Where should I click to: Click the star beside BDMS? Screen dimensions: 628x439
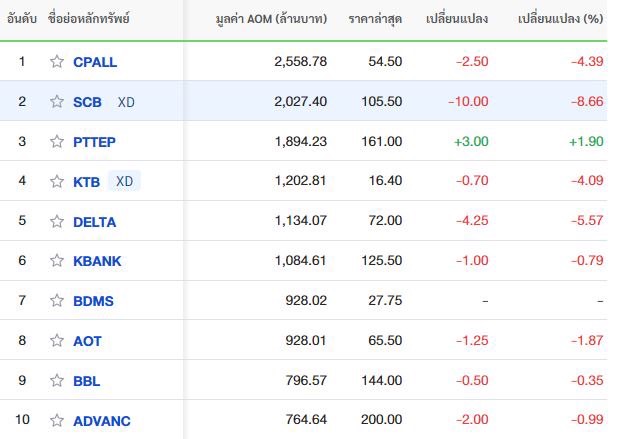57,301
